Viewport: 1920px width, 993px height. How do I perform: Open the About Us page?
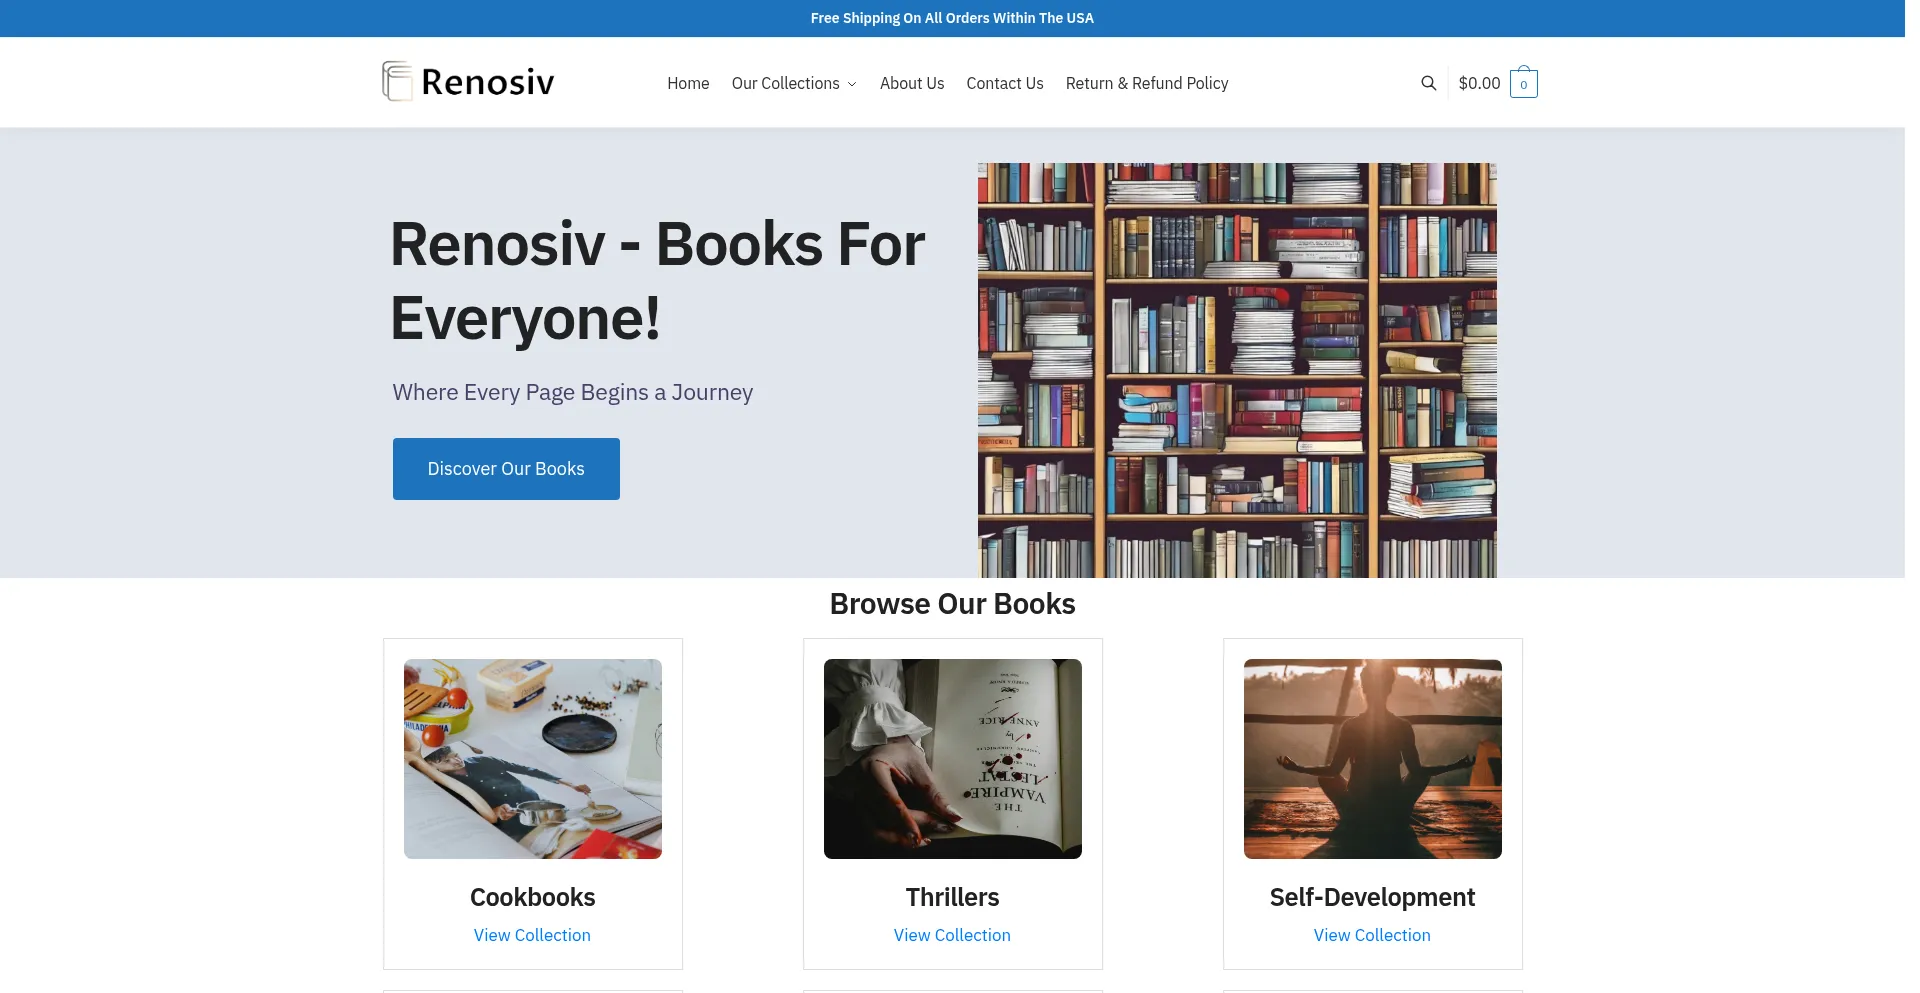[x=912, y=83]
